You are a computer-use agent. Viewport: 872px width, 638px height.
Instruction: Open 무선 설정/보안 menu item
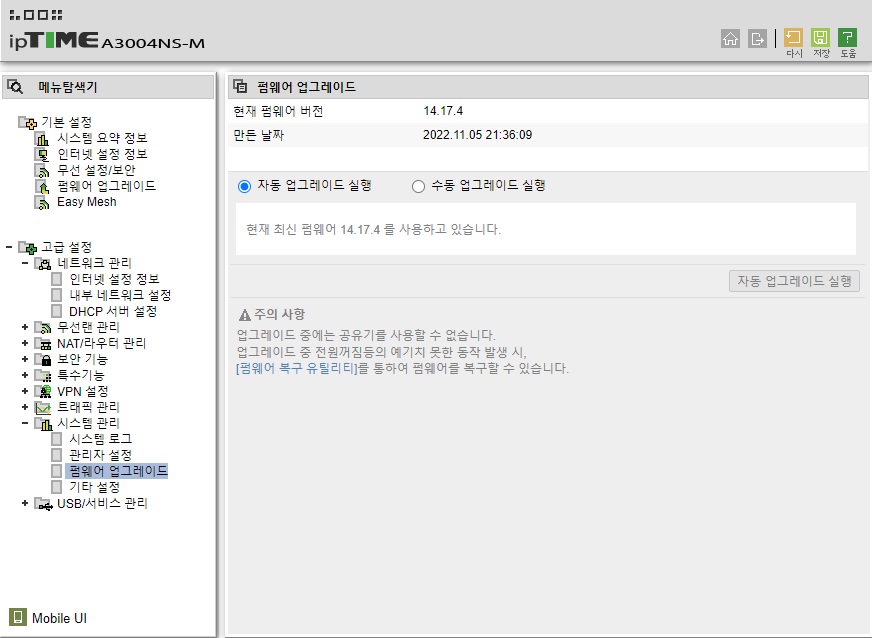[x=96, y=170]
